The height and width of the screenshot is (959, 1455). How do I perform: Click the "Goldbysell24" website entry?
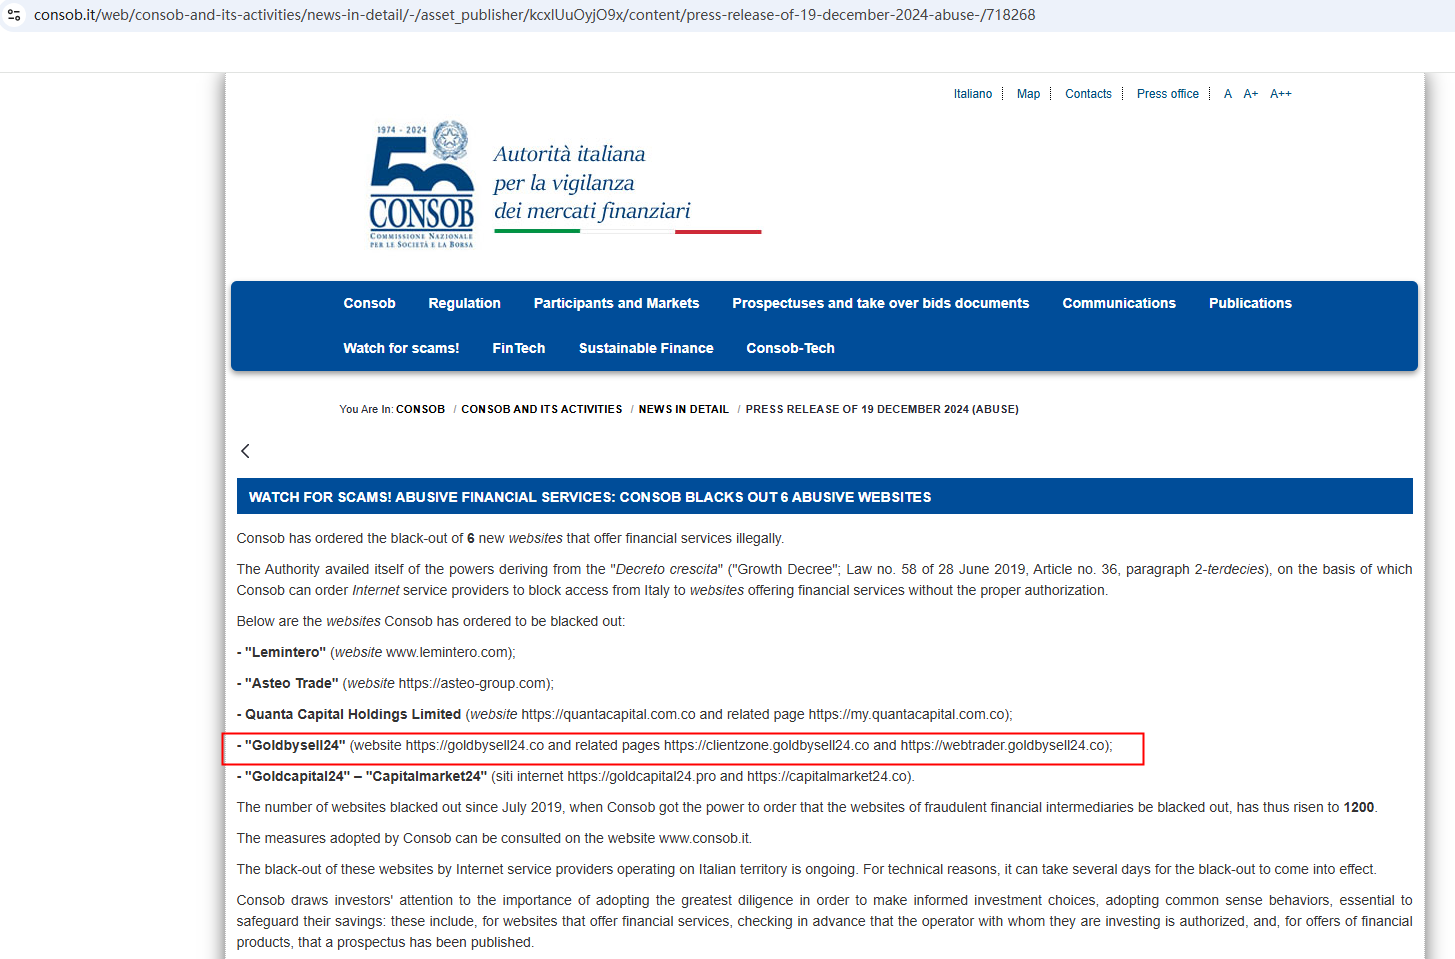[675, 745]
